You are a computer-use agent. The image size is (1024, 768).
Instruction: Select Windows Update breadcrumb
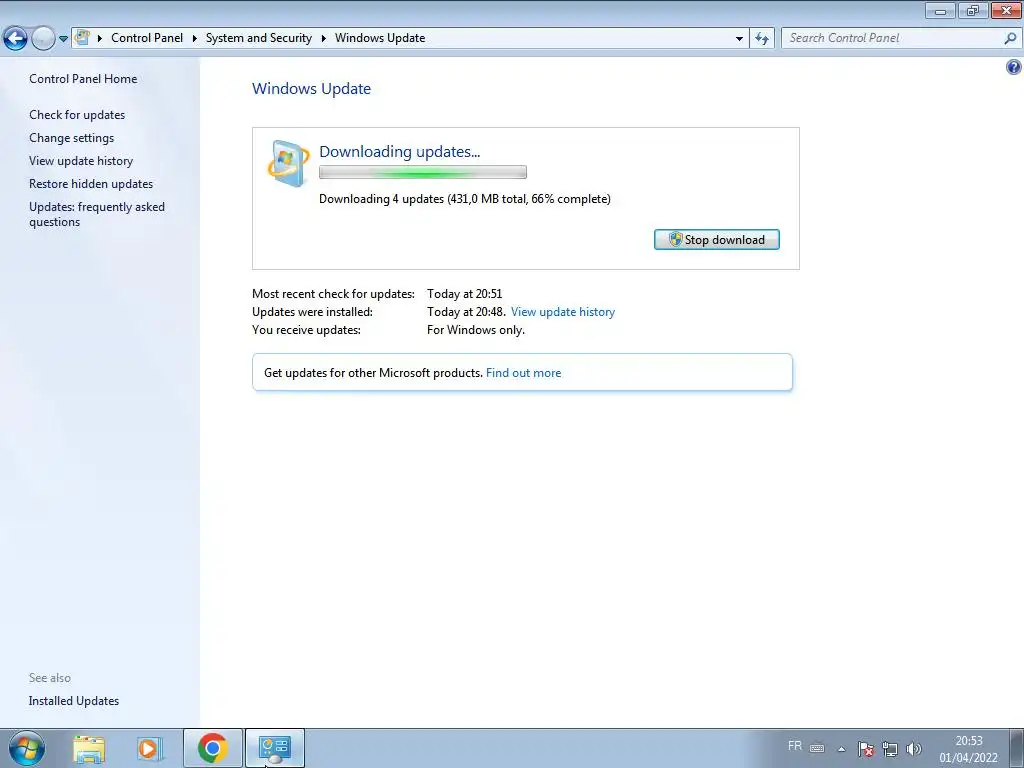[x=380, y=38]
